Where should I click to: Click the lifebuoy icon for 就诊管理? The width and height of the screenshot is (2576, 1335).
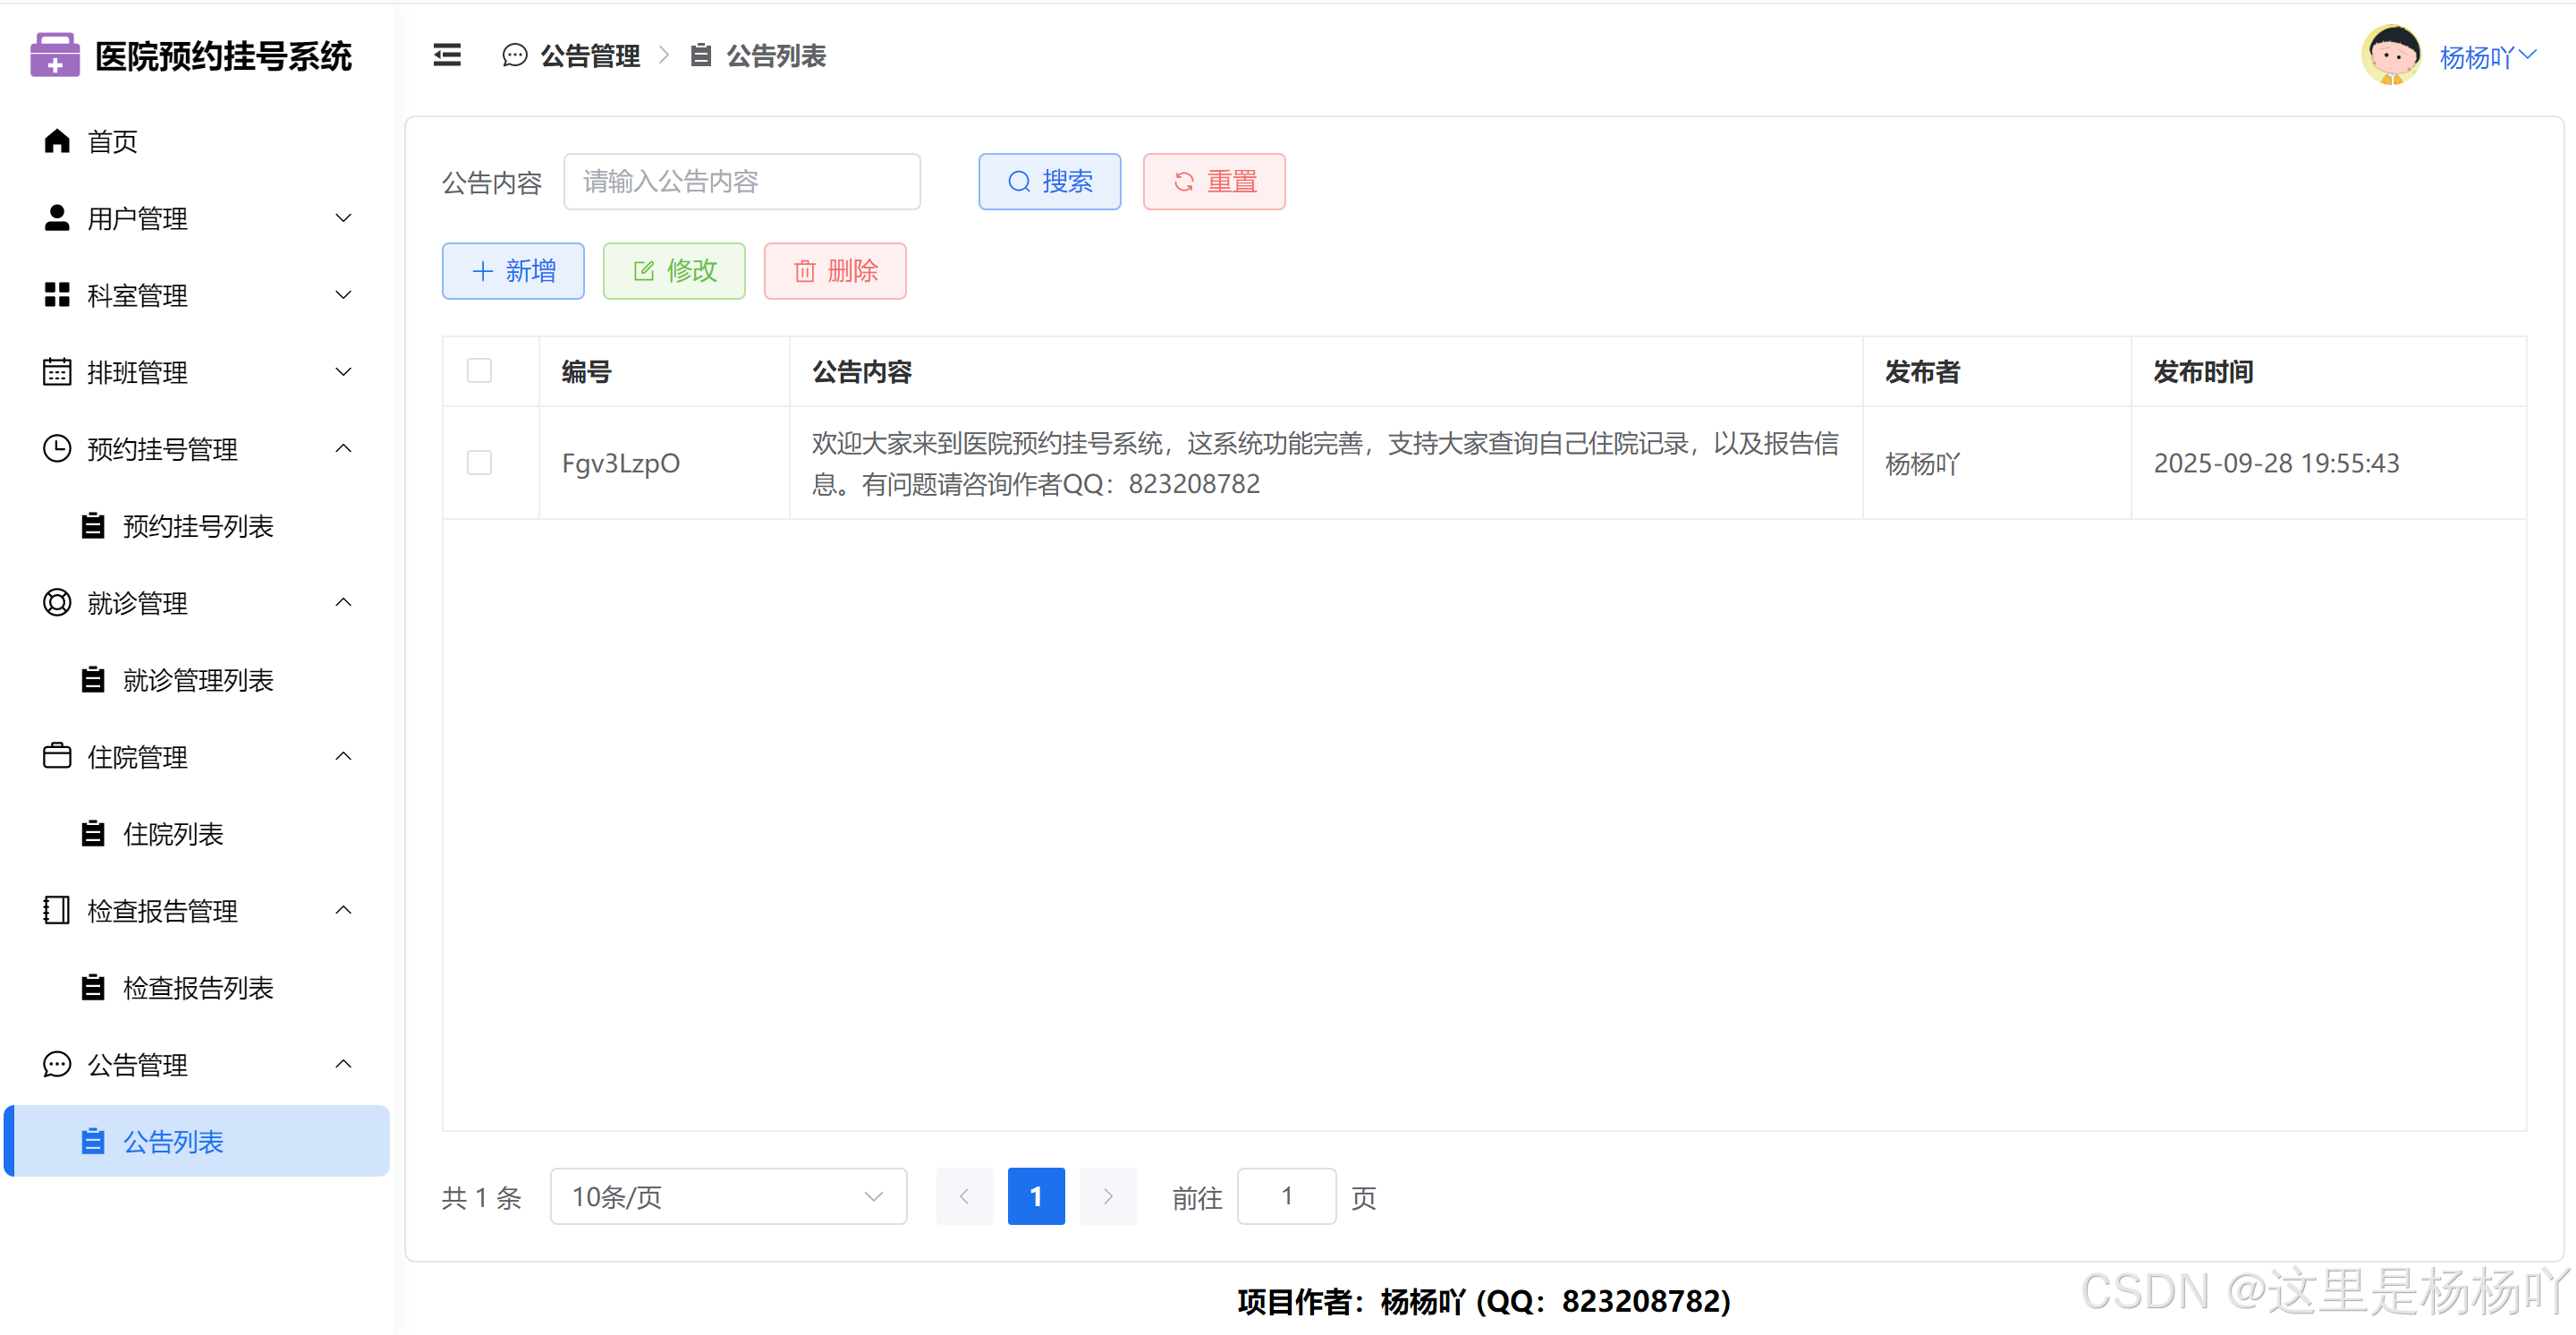coord(57,603)
